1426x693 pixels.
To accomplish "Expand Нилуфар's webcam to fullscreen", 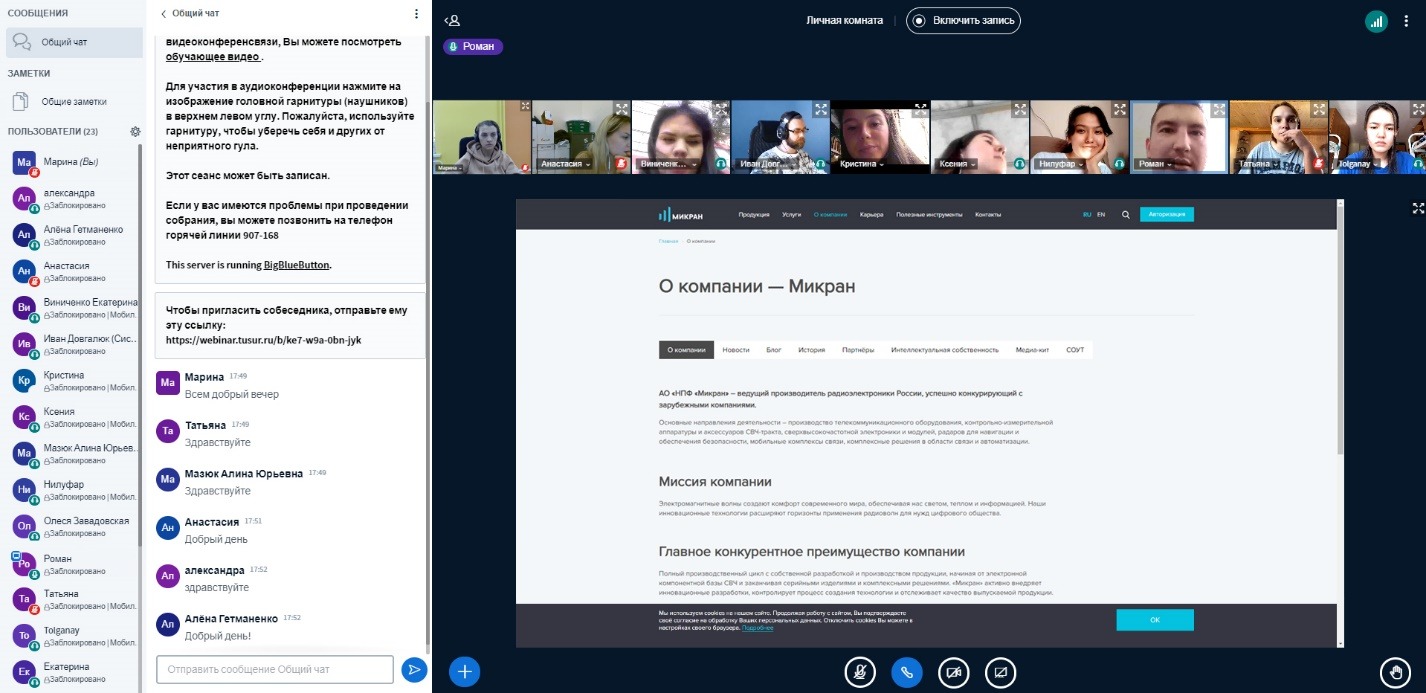I will pos(1120,109).
